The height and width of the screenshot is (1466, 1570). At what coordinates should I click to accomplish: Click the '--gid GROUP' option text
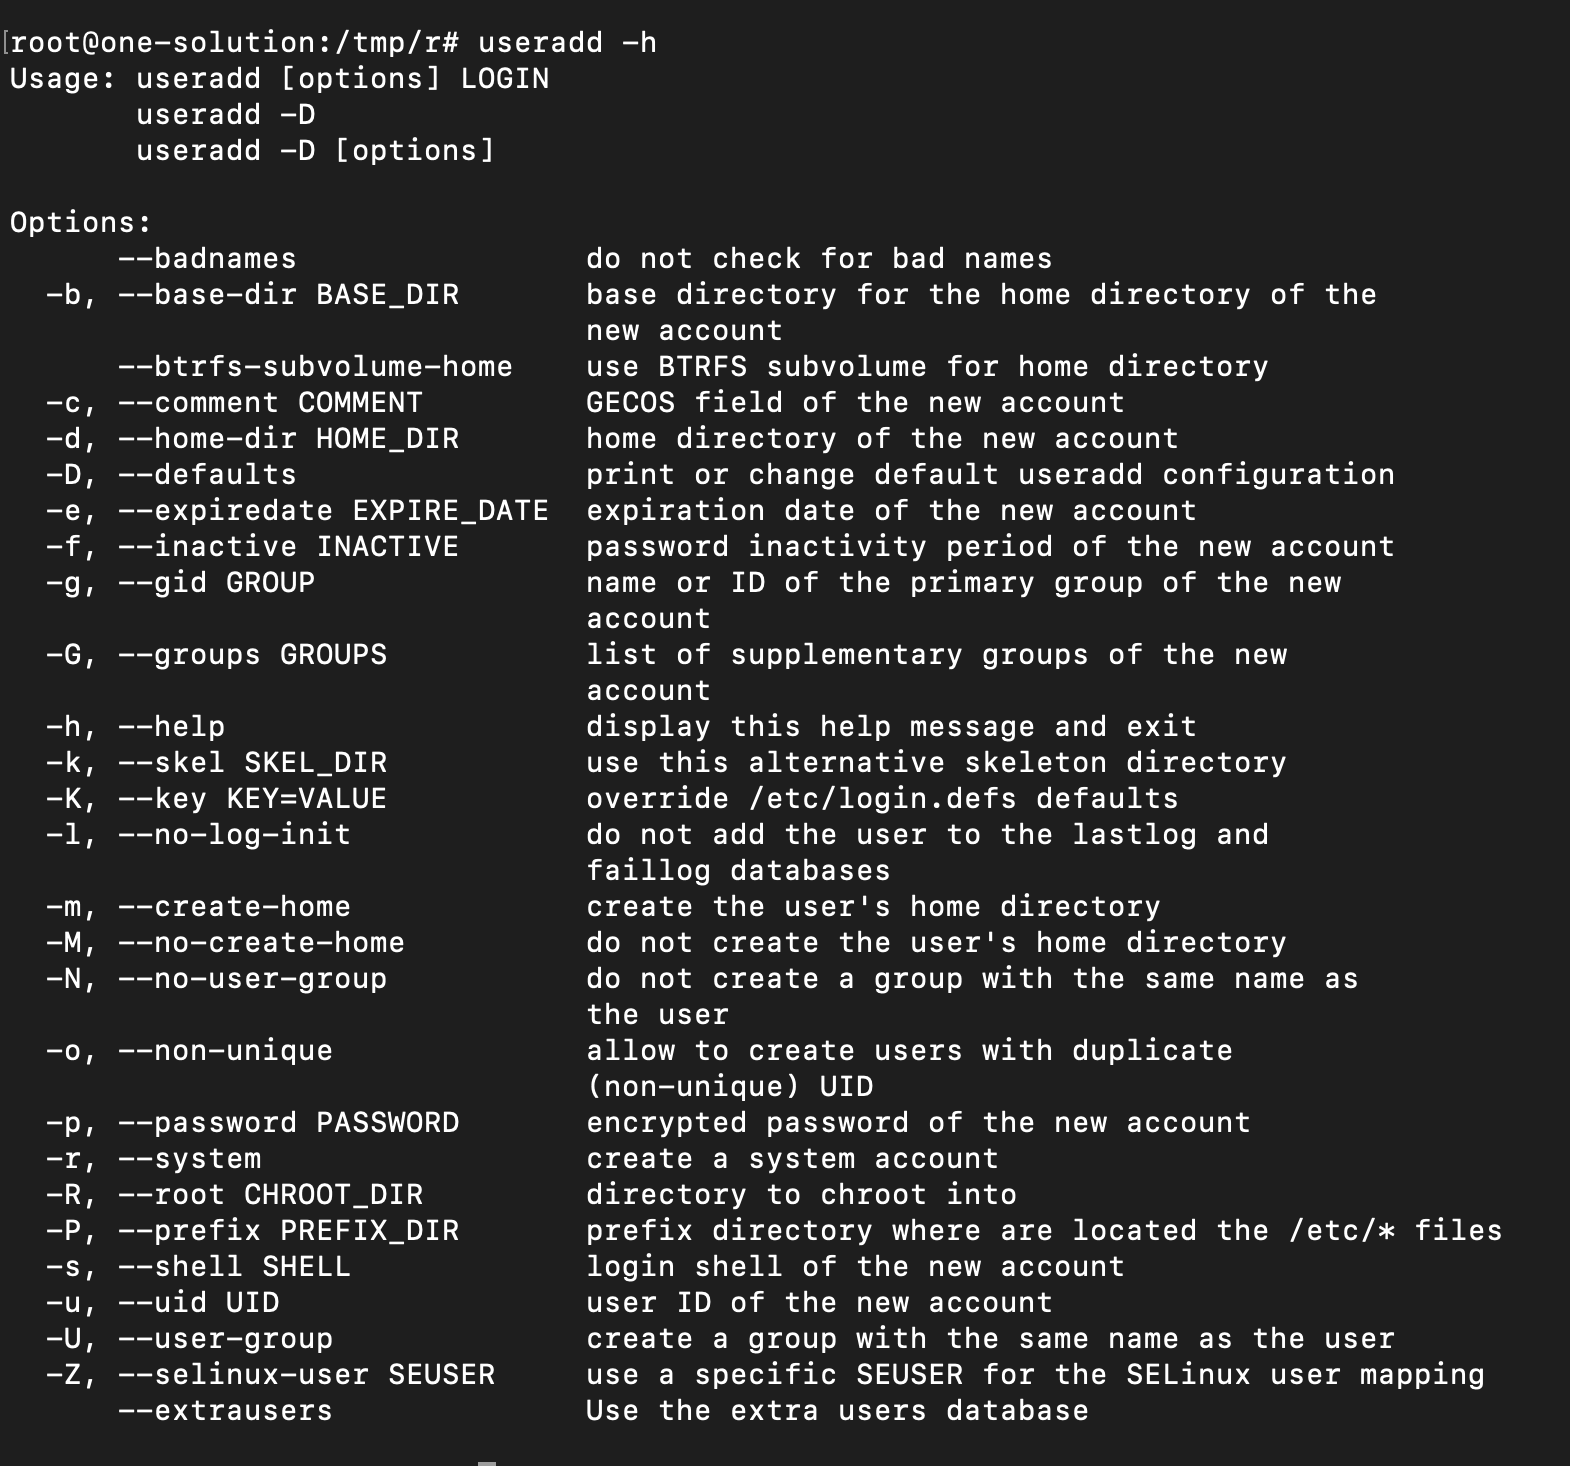tap(216, 582)
